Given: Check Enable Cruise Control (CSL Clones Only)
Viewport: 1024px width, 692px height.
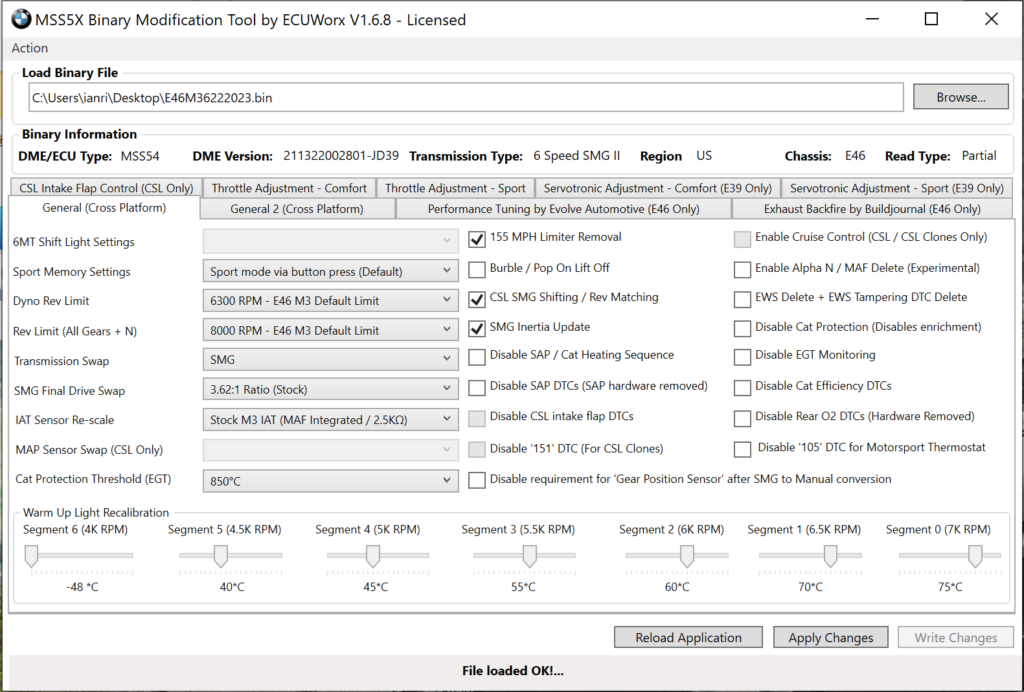Looking at the screenshot, I should (x=742, y=239).
